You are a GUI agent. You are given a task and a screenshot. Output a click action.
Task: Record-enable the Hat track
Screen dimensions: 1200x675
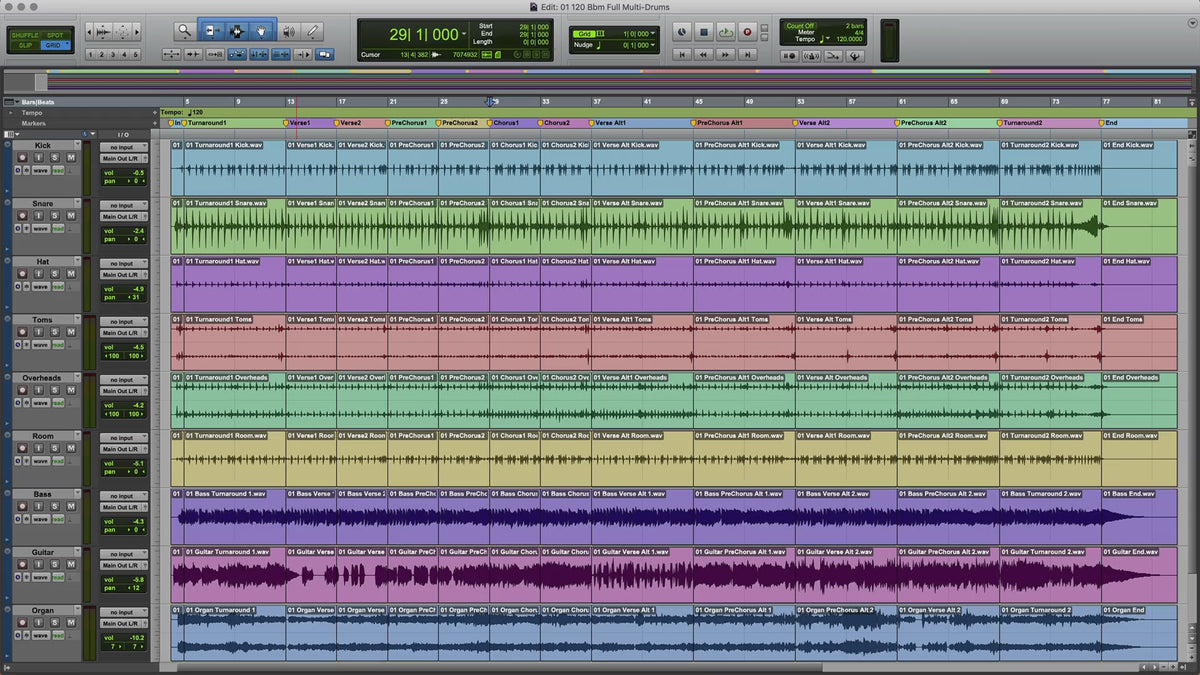coord(21,275)
